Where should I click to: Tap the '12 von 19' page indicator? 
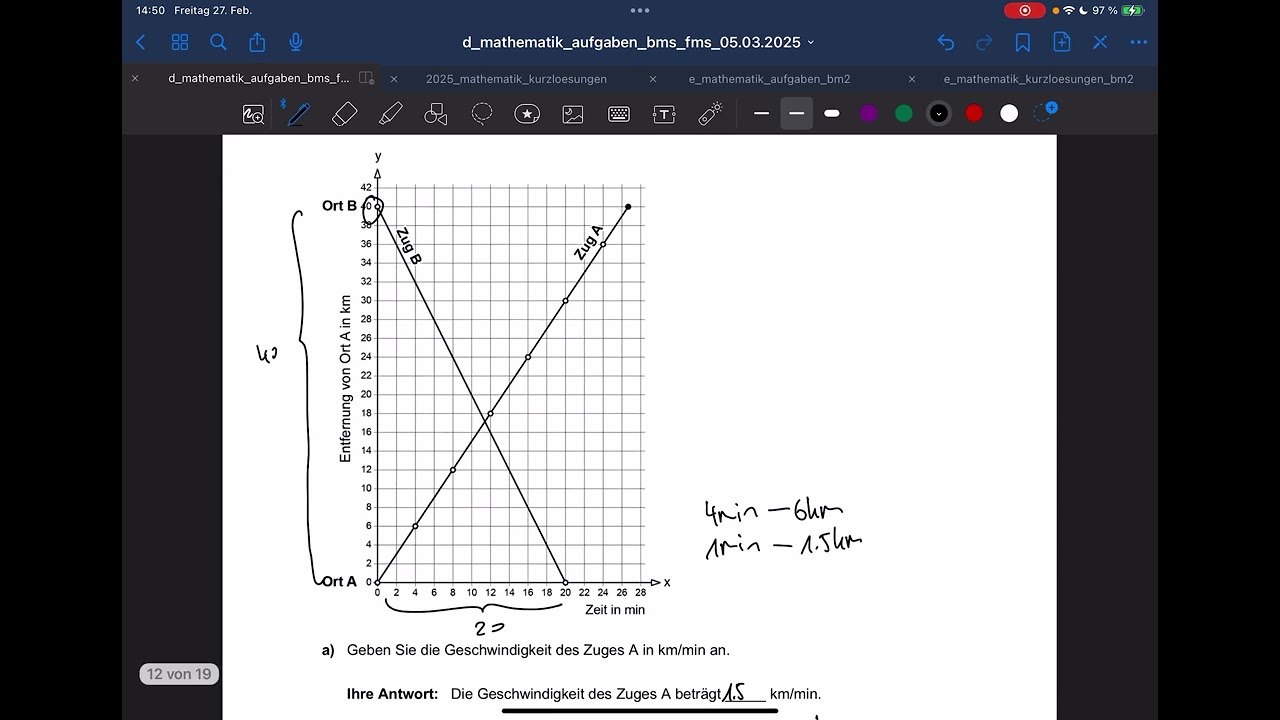point(179,674)
